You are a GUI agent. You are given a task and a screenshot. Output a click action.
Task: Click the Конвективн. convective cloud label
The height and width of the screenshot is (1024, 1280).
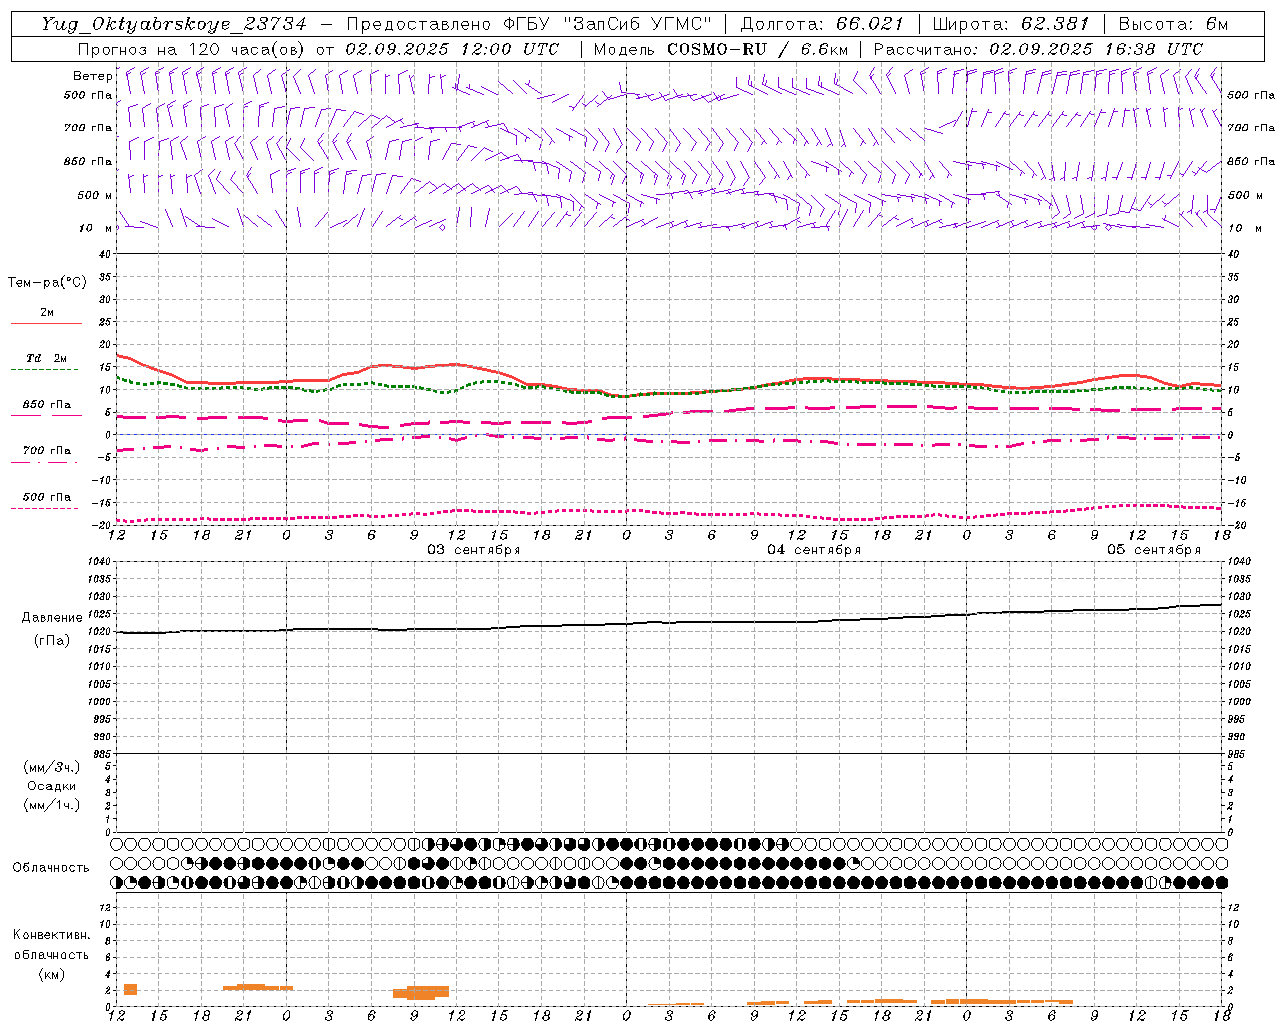click(51, 935)
